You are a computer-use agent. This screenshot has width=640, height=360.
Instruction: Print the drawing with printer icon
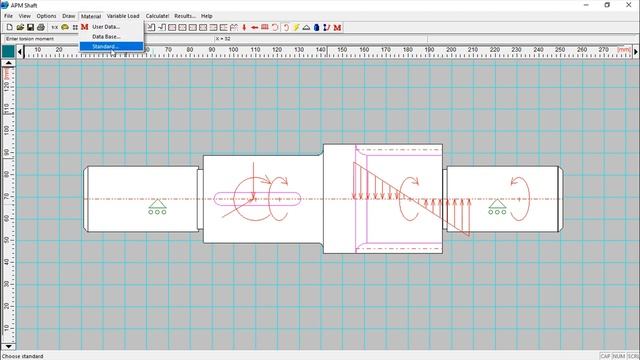click(41, 27)
